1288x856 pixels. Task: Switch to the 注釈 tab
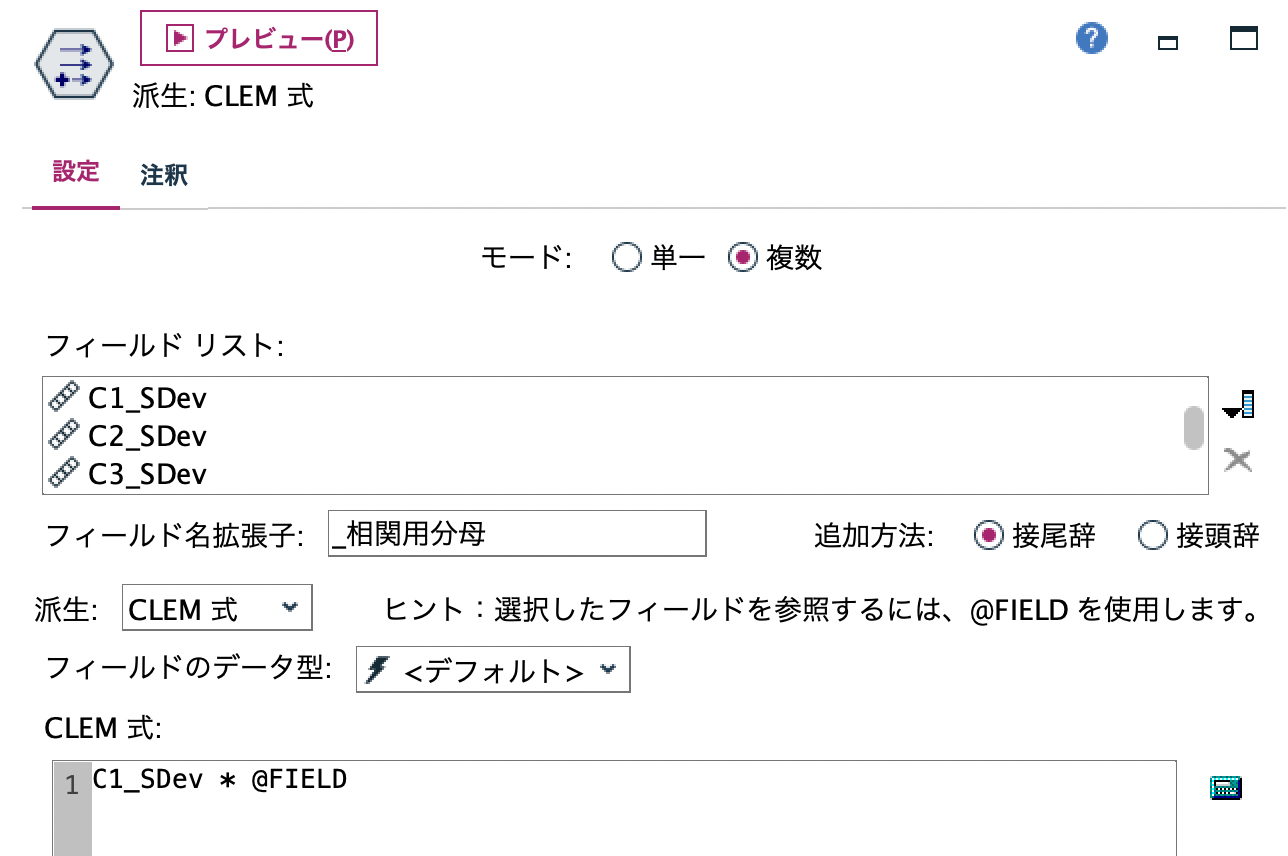(x=163, y=175)
